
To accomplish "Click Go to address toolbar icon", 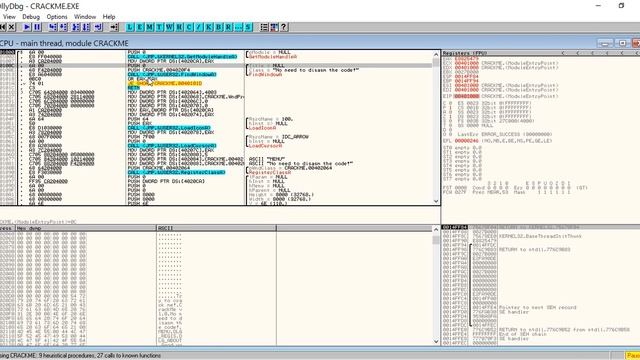I will tap(114, 27).
